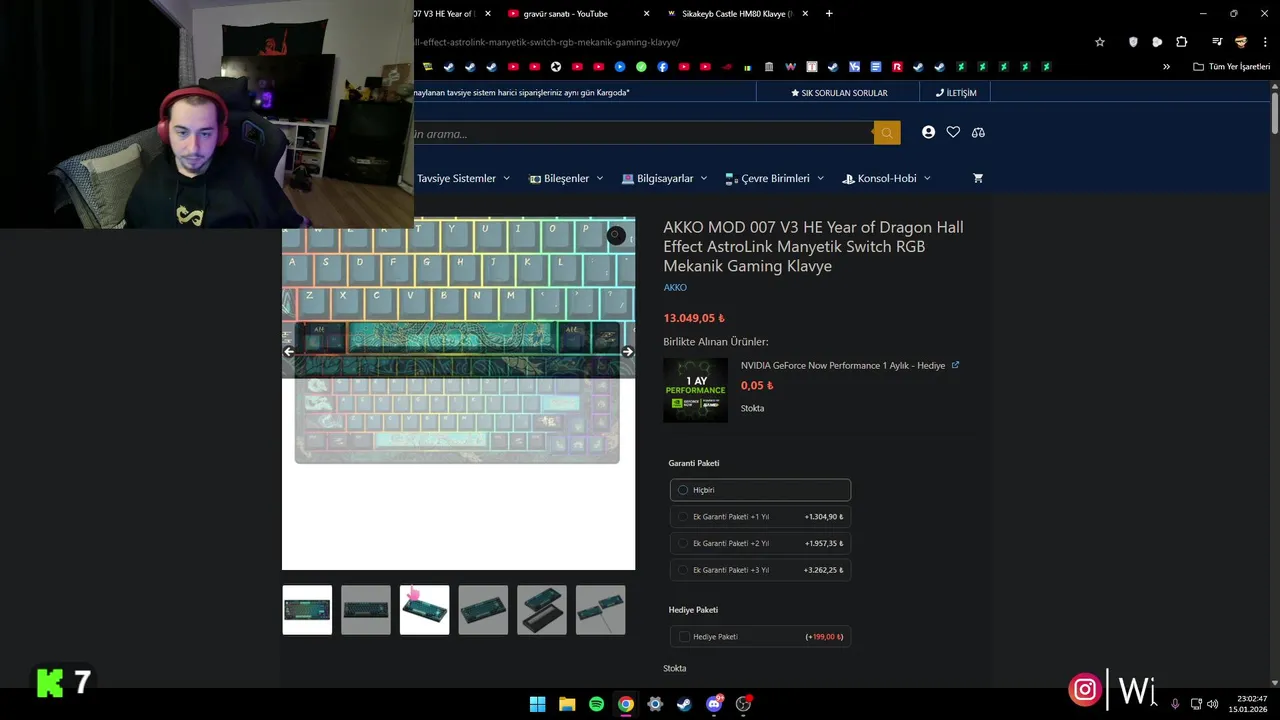Click the external link icon beside NVIDIA GeForce
This screenshot has width=1280, height=720.
(x=955, y=365)
